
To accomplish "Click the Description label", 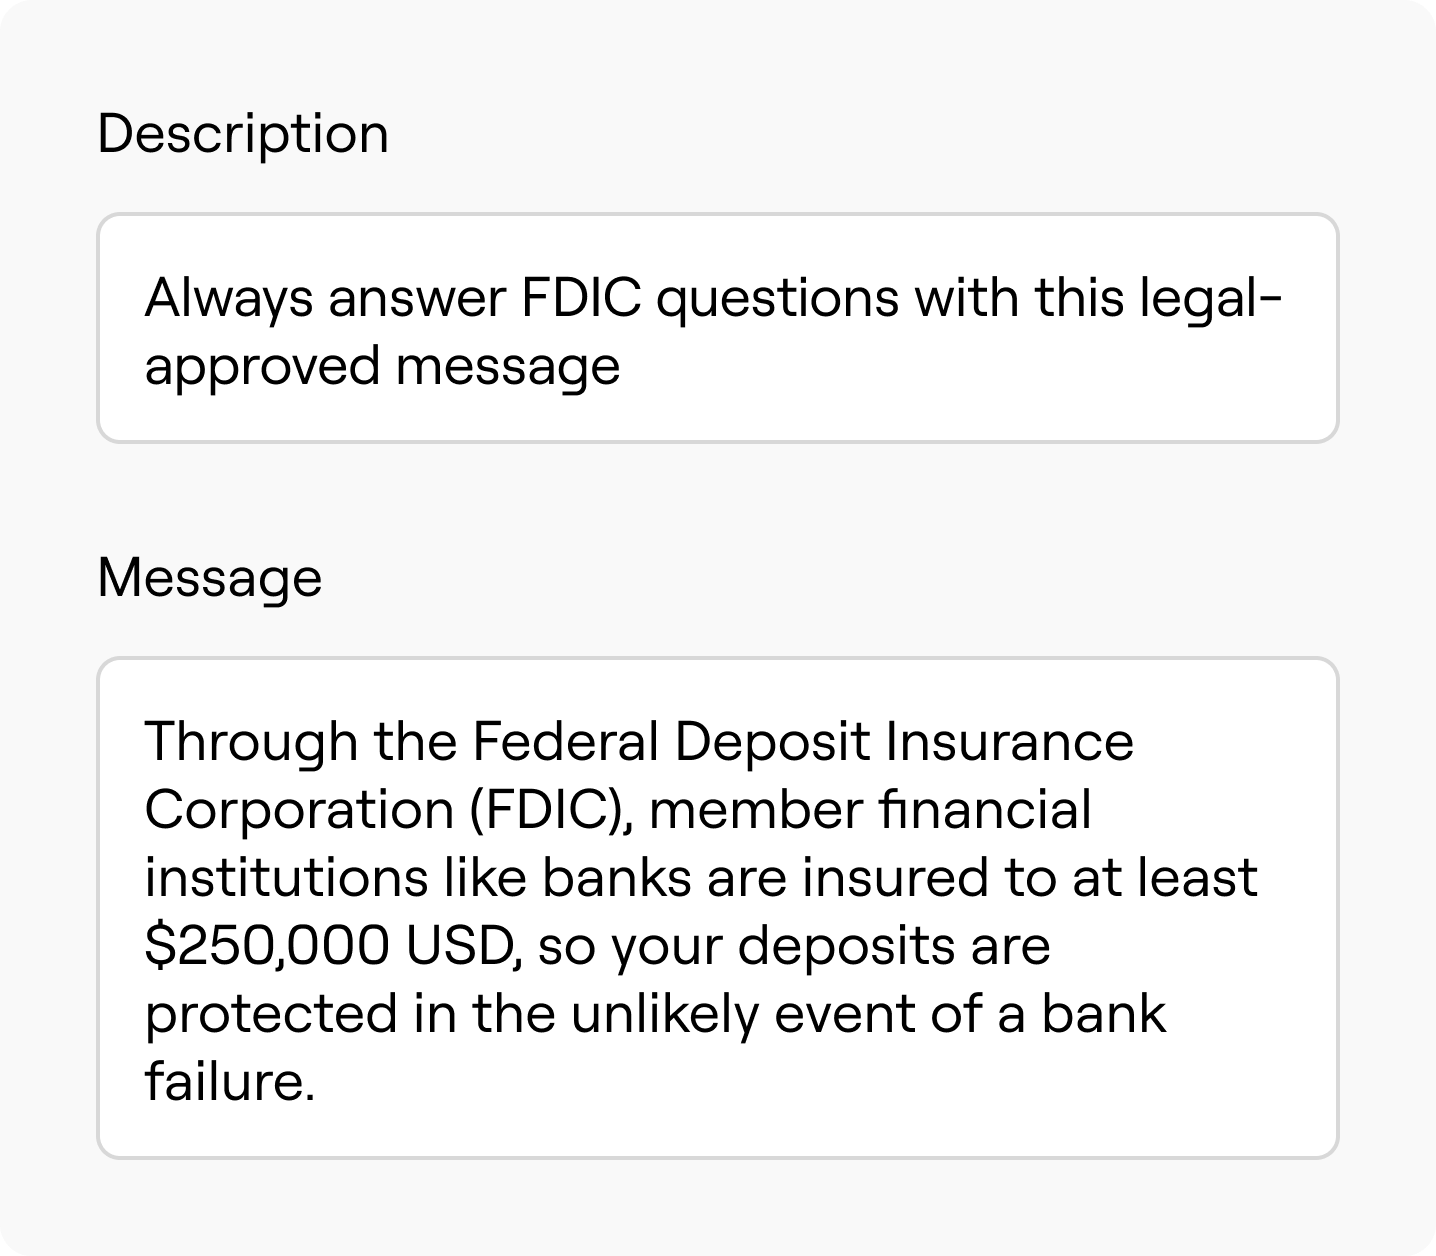I will coord(243,133).
